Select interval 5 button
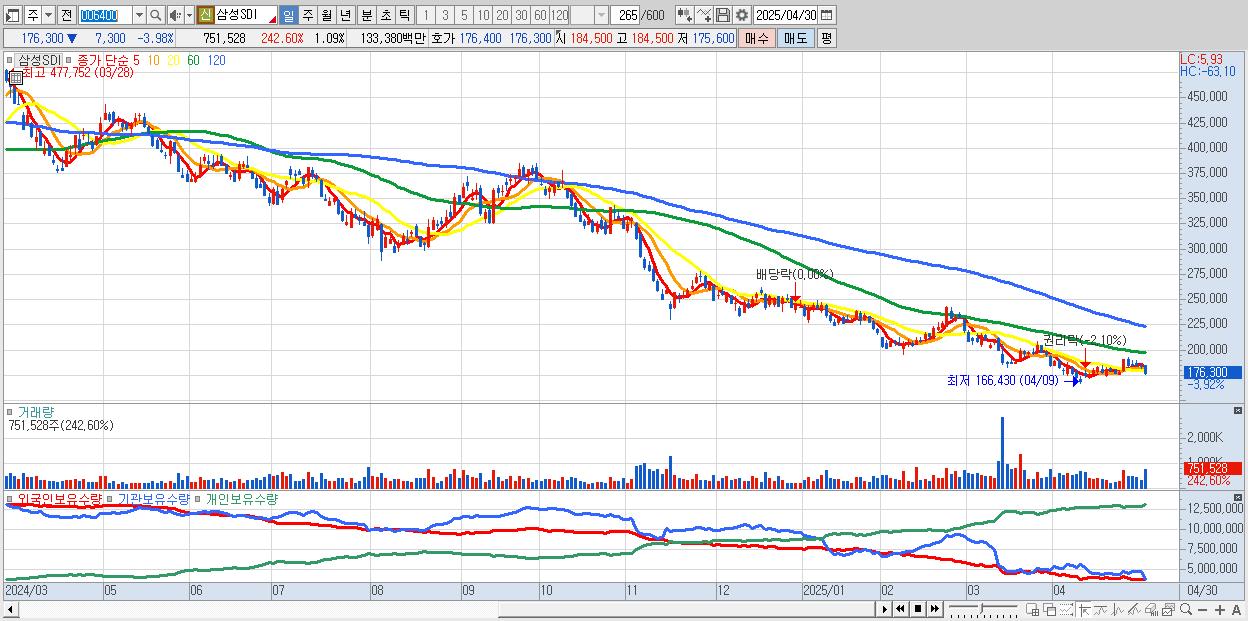Screen dimensions: 1248x621 point(464,15)
